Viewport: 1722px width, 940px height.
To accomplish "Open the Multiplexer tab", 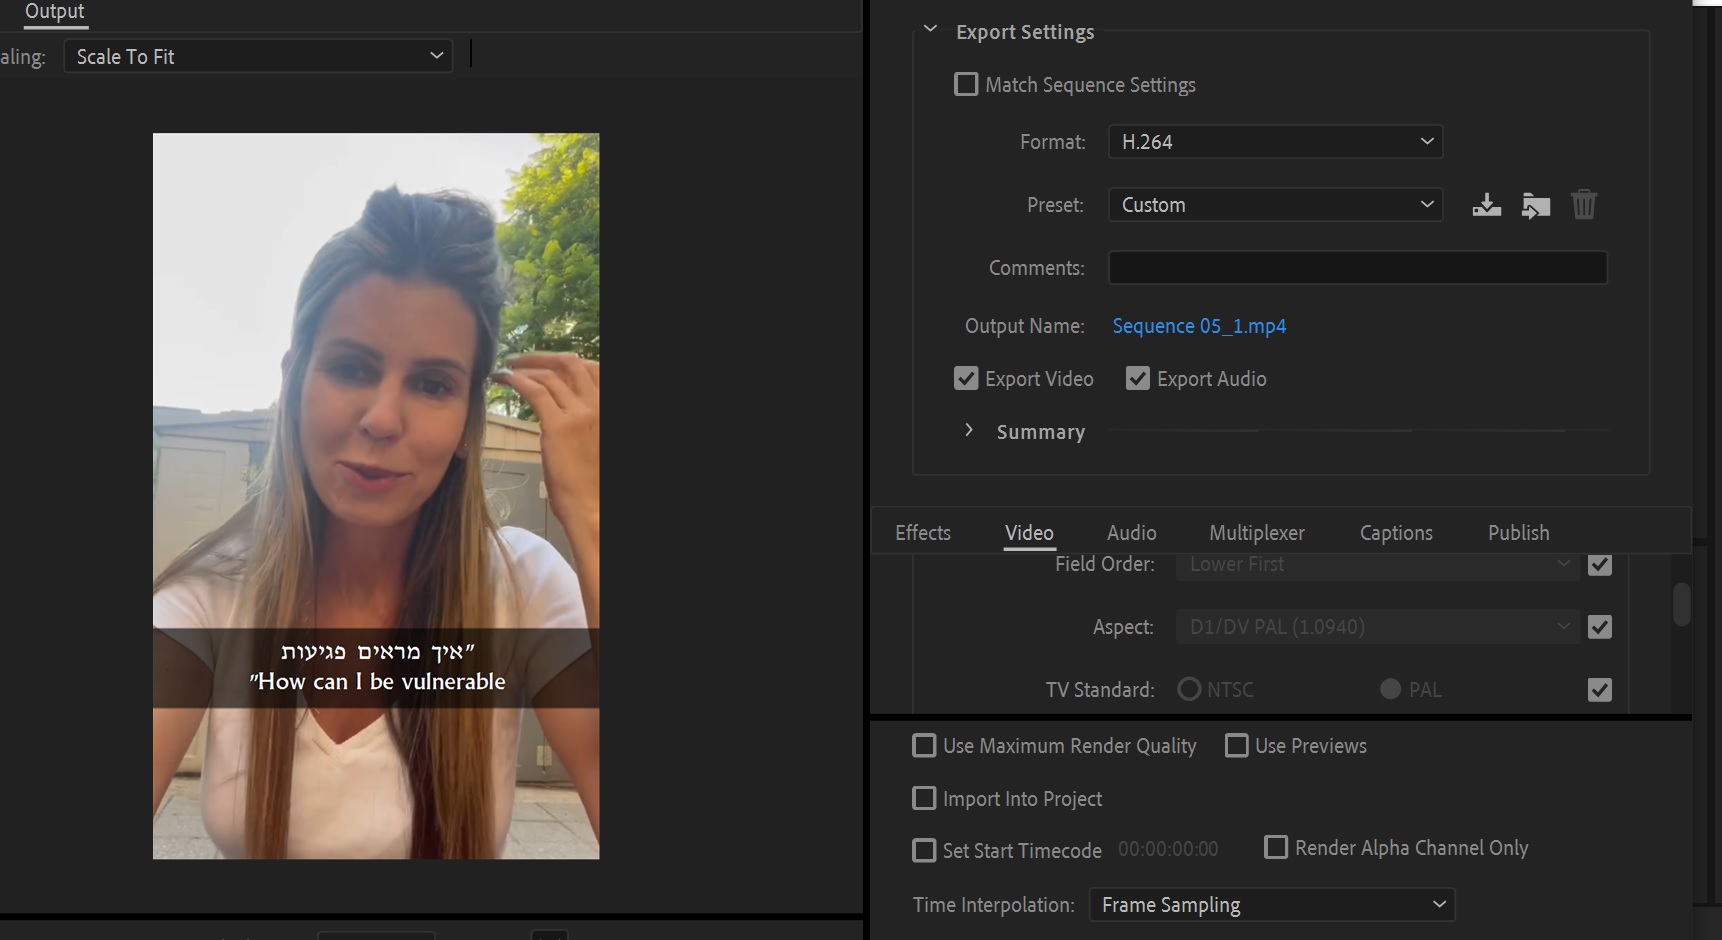I will pos(1257,533).
